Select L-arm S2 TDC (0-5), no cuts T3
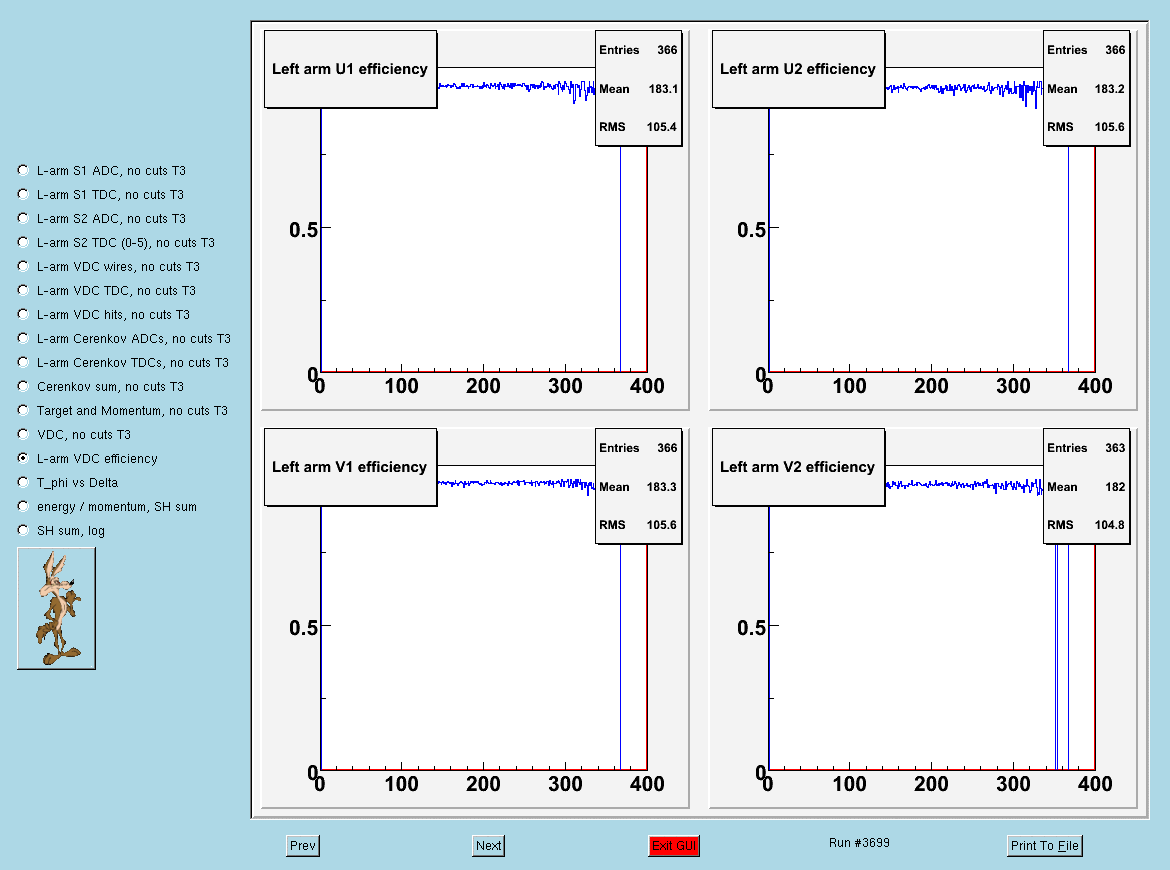The height and width of the screenshot is (870, 1170). (23, 242)
